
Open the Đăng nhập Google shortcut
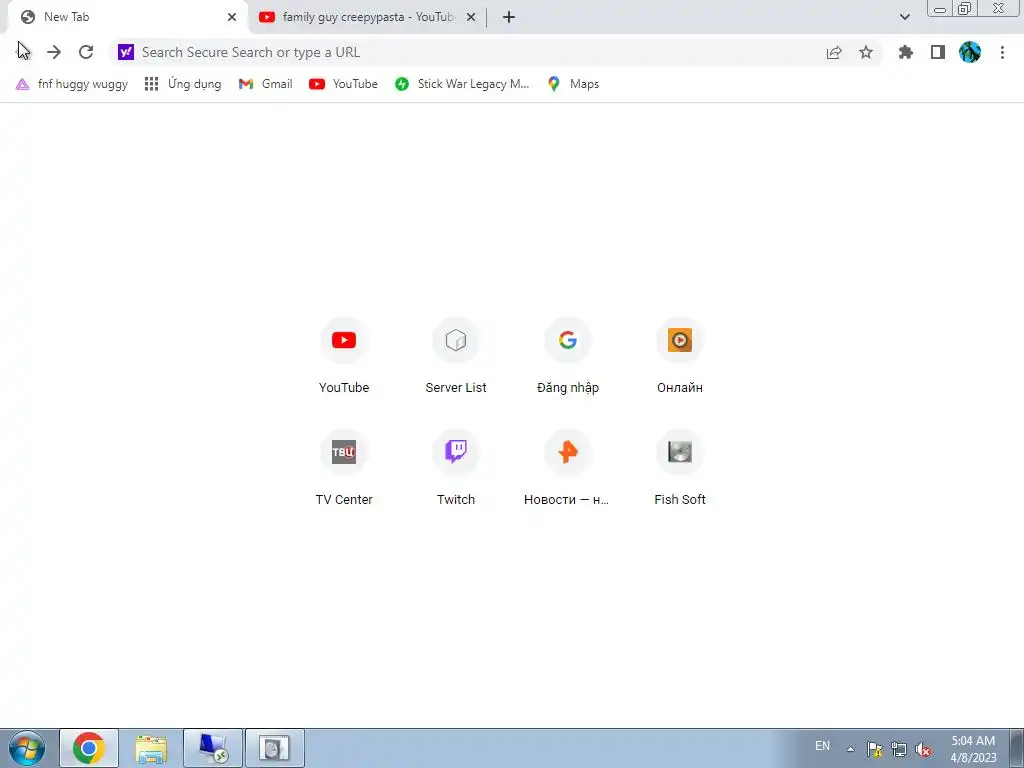568,357
